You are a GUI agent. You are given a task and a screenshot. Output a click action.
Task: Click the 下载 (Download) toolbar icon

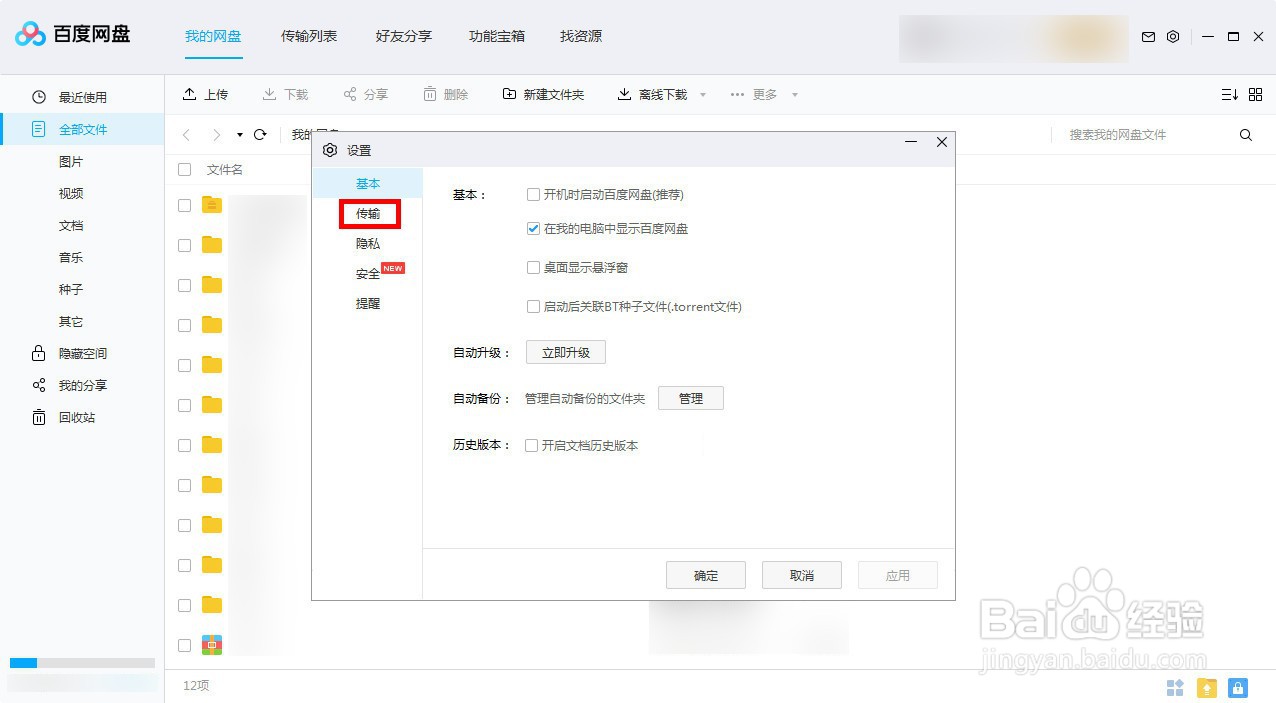[268, 93]
